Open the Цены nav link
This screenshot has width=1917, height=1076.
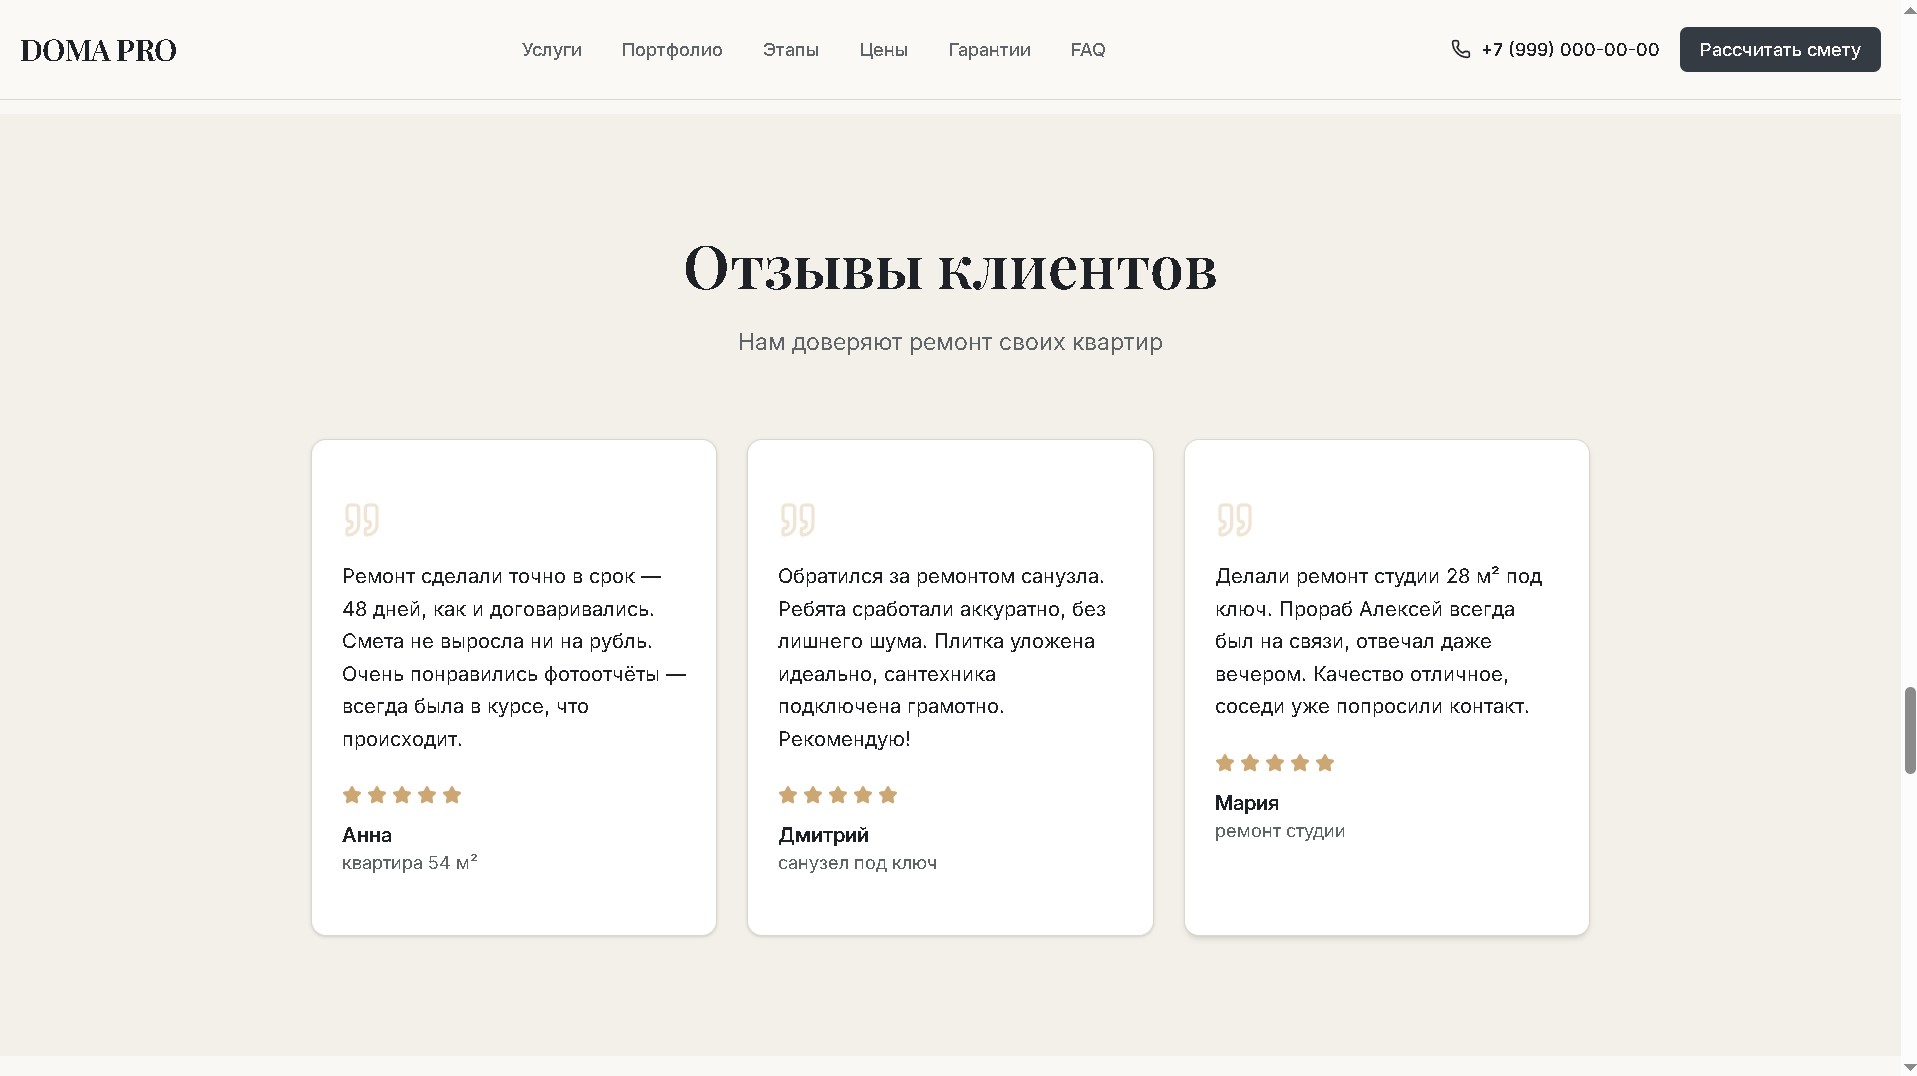(883, 50)
